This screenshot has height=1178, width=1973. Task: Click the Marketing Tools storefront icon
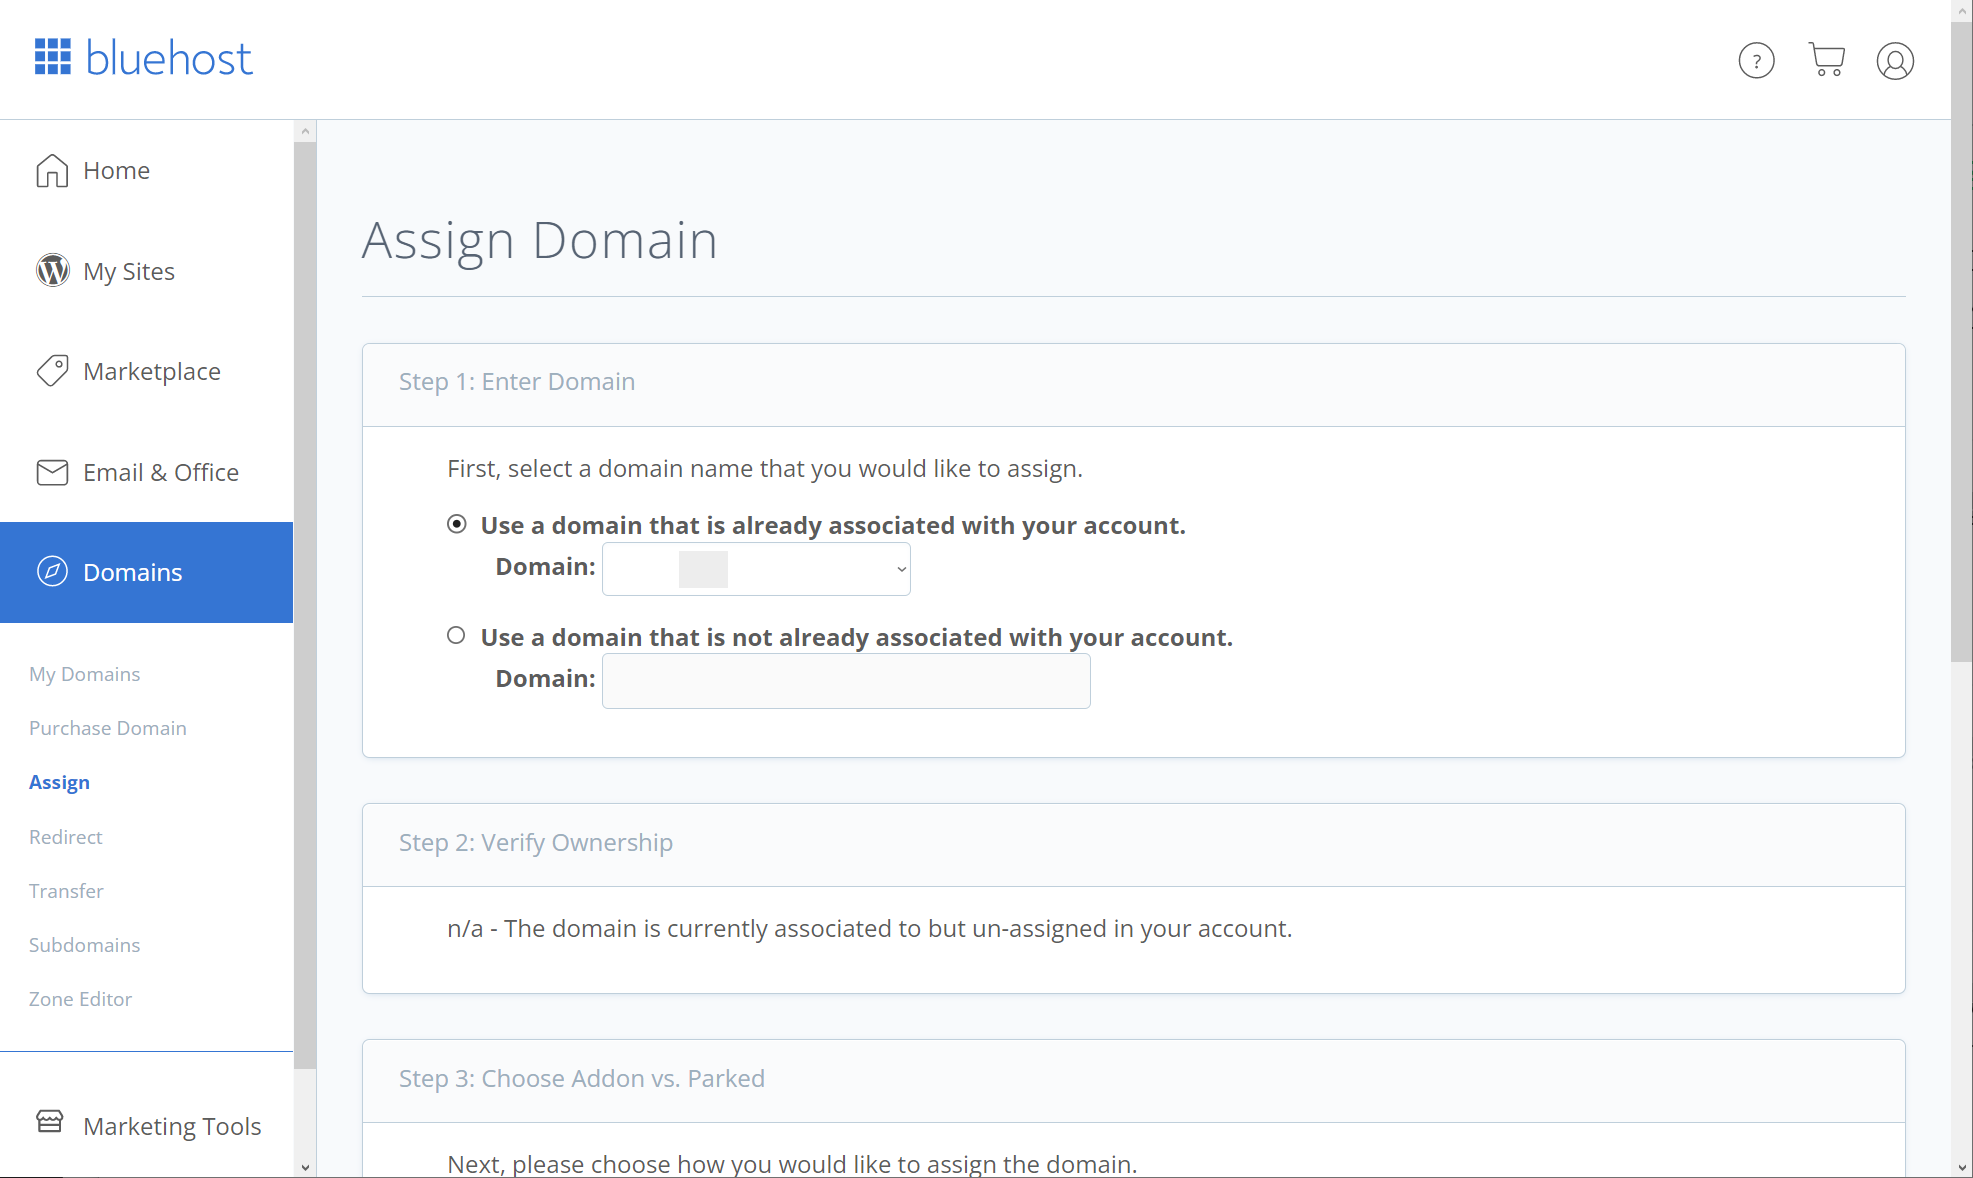(50, 1122)
